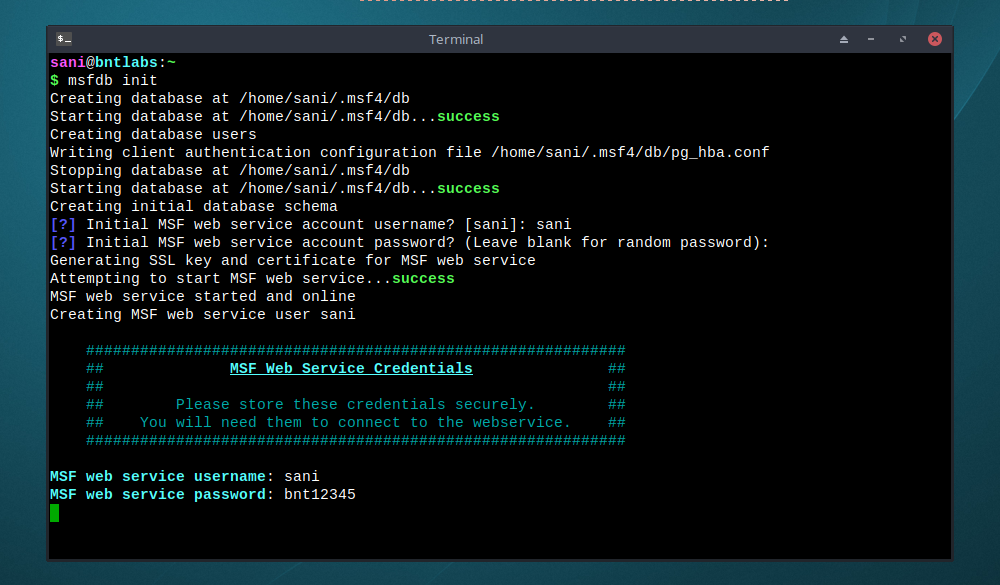Click 'MSF web service started and online' line
The image size is (1000, 585).
tap(203, 297)
